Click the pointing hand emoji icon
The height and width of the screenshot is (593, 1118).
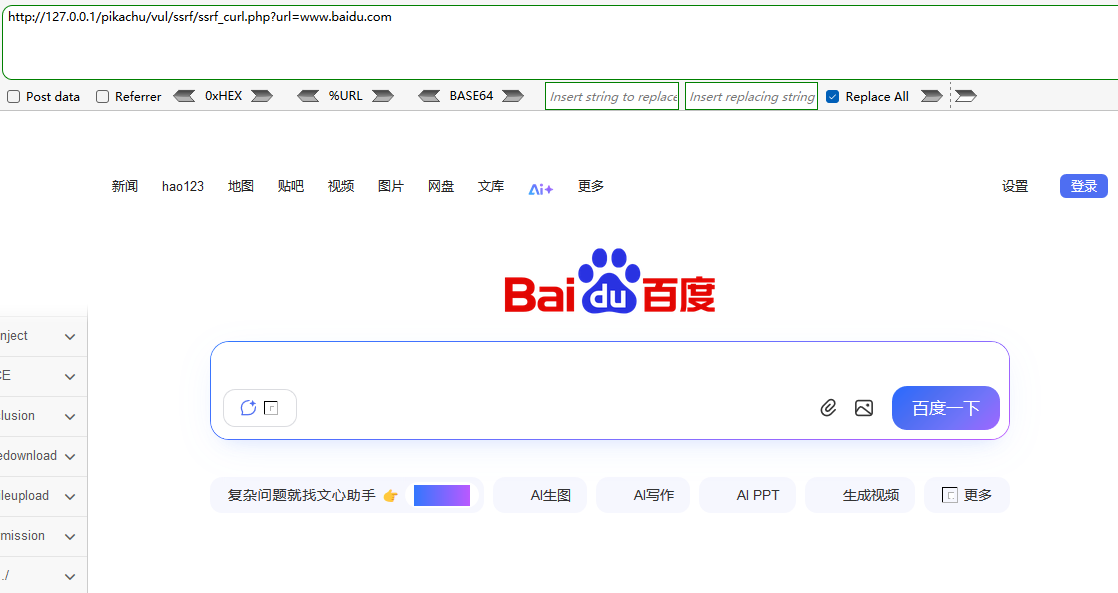click(x=390, y=495)
